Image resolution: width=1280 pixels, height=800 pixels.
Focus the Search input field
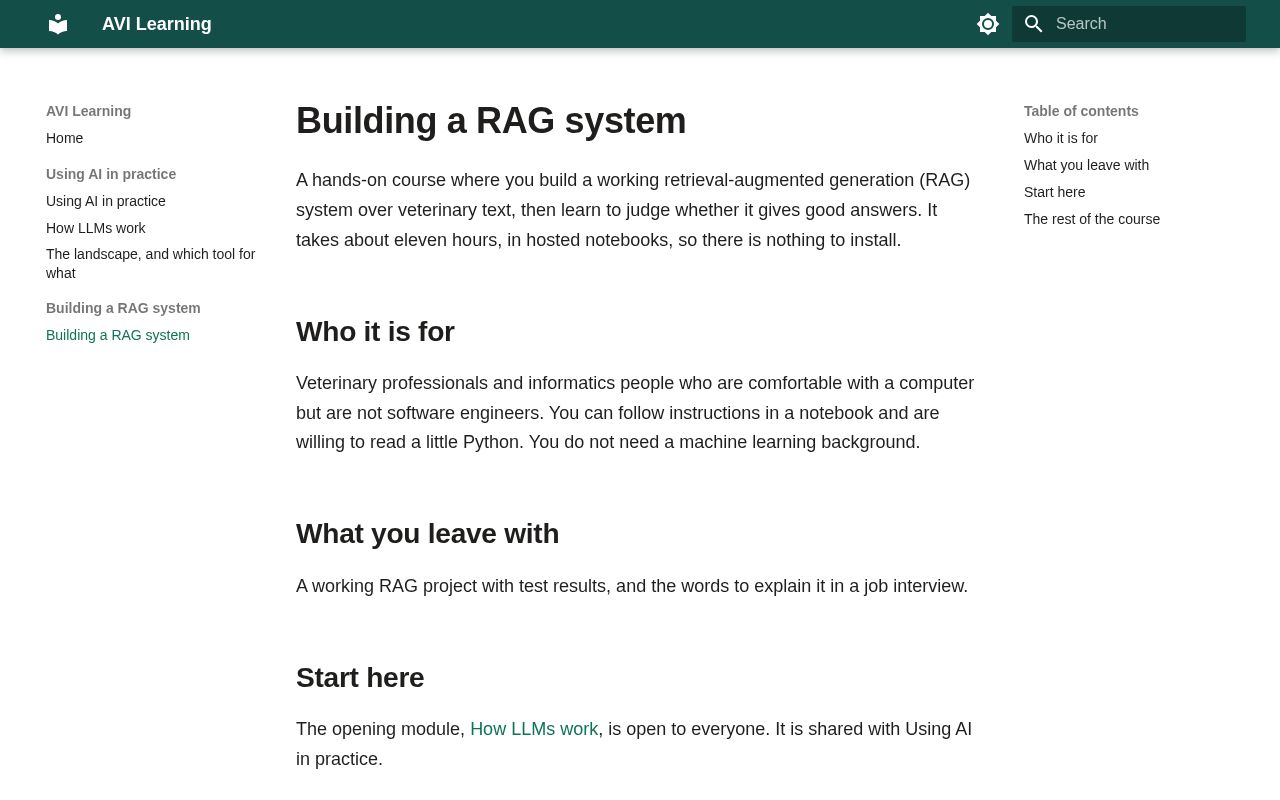(x=1129, y=24)
